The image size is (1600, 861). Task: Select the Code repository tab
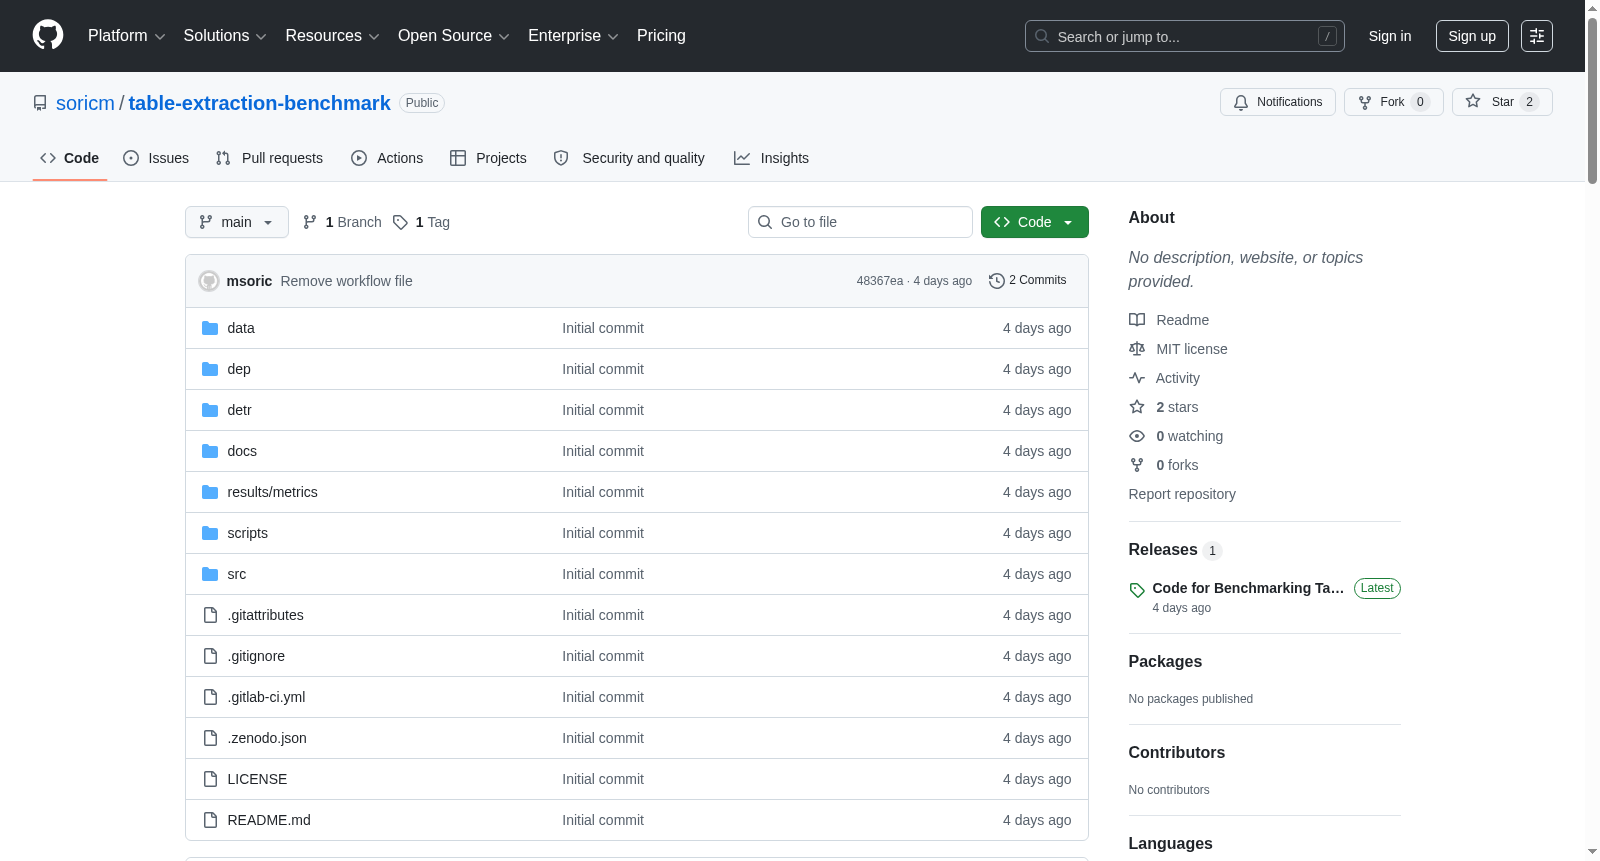(70, 158)
